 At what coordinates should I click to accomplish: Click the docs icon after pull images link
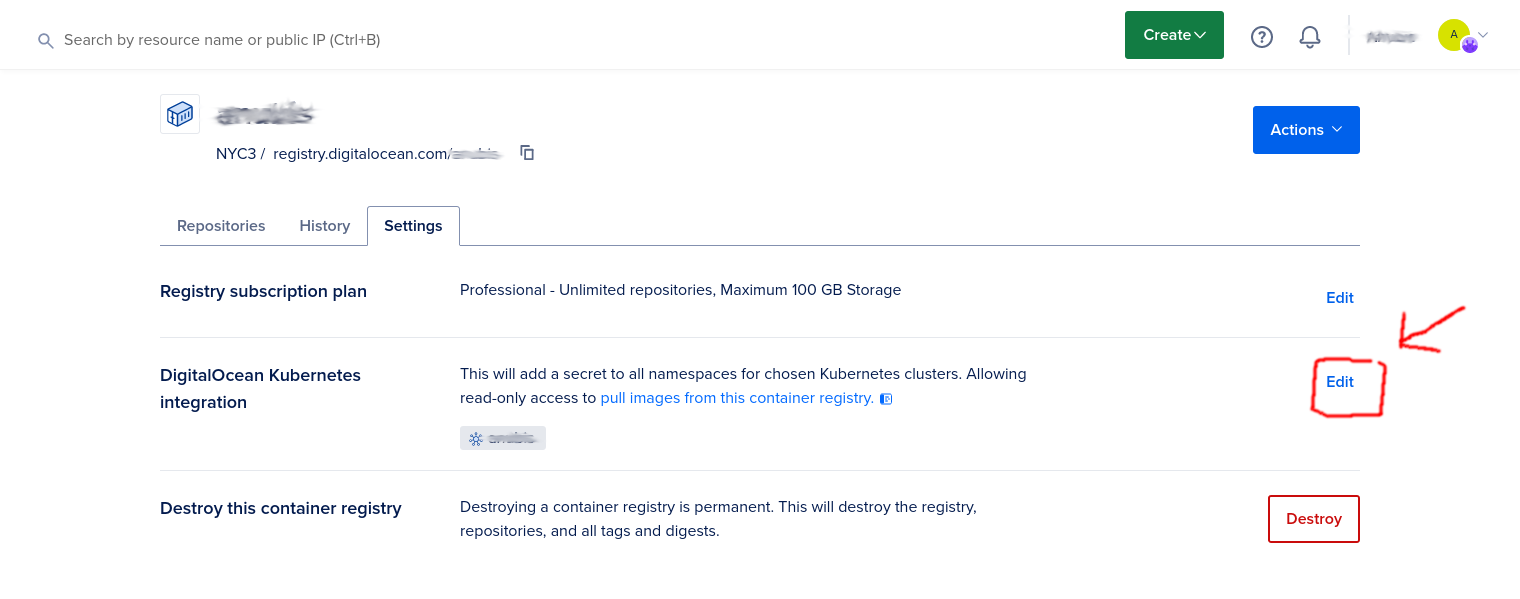pos(885,399)
